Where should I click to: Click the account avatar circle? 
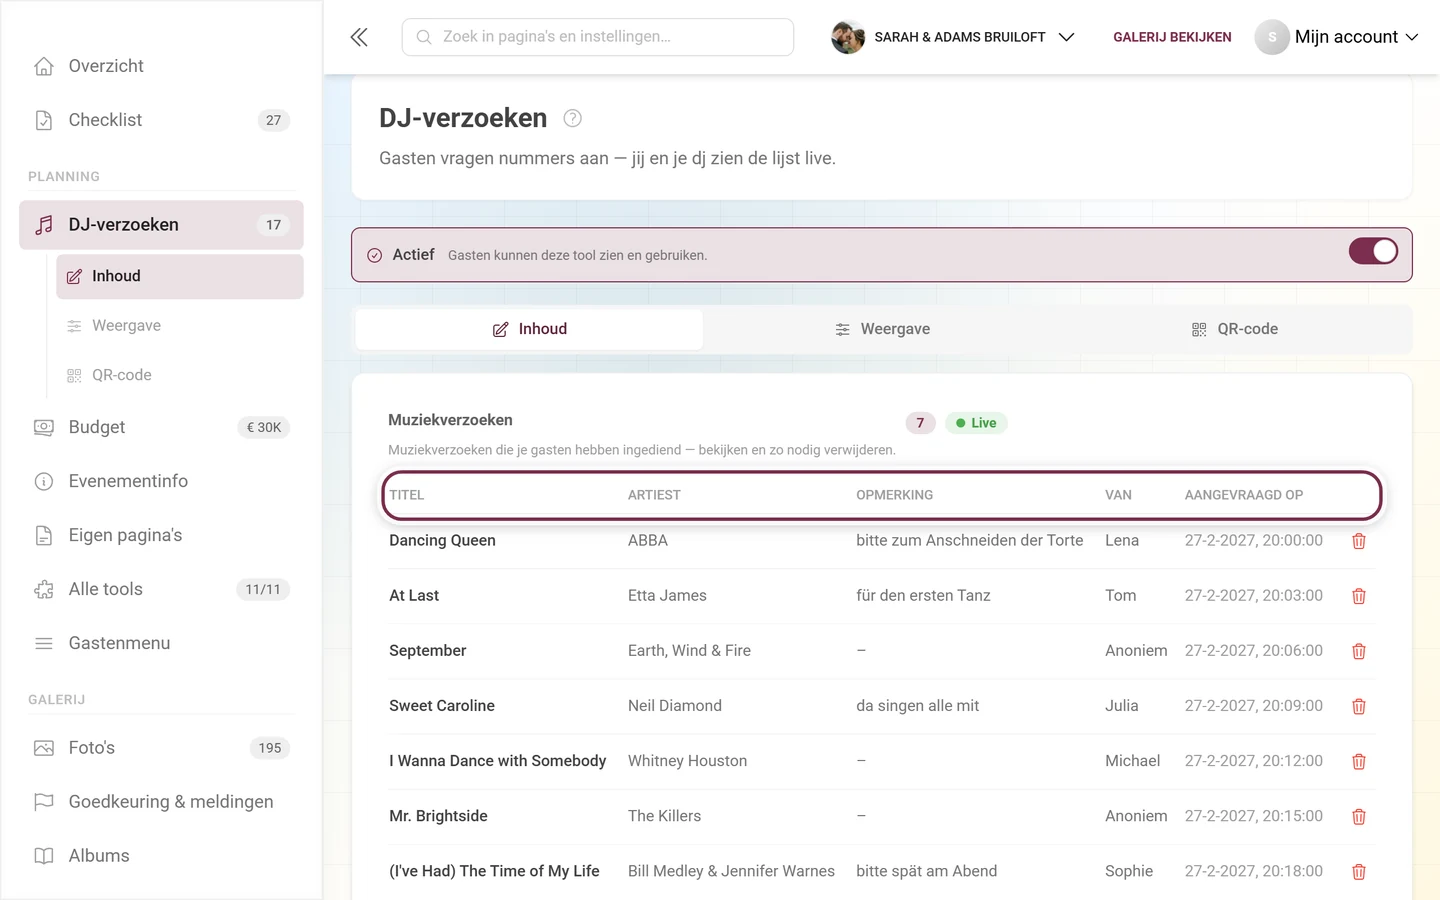[1272, 37]
